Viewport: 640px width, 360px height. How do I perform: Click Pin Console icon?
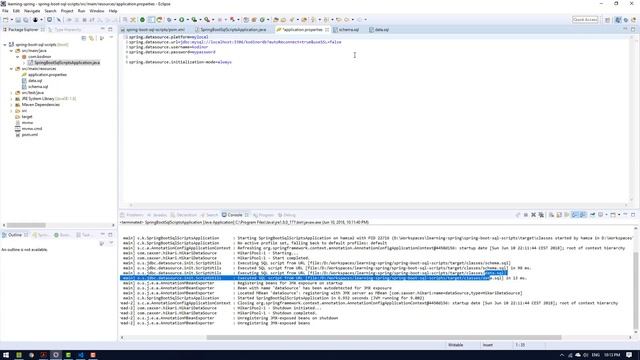[x=592, y=215]
